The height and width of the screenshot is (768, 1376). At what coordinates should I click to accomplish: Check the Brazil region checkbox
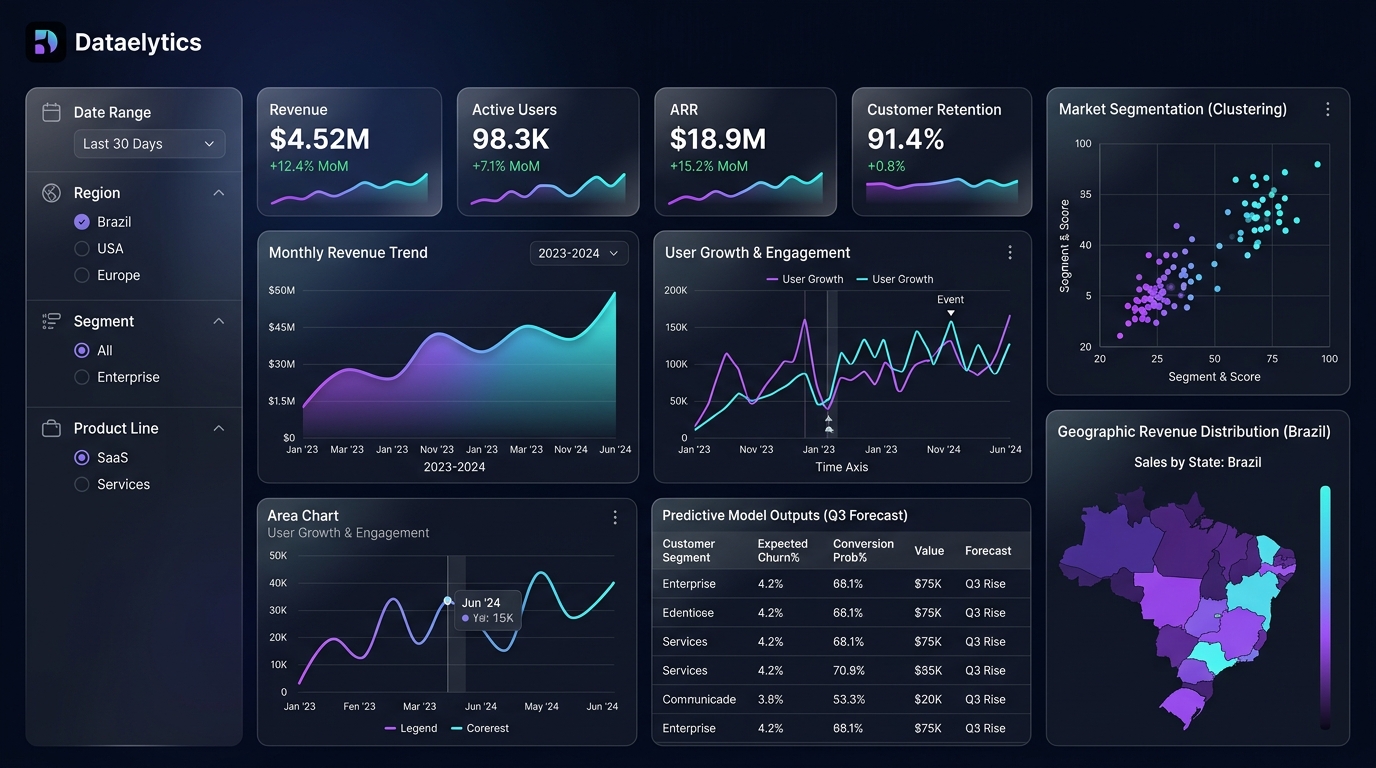[82, 222]
